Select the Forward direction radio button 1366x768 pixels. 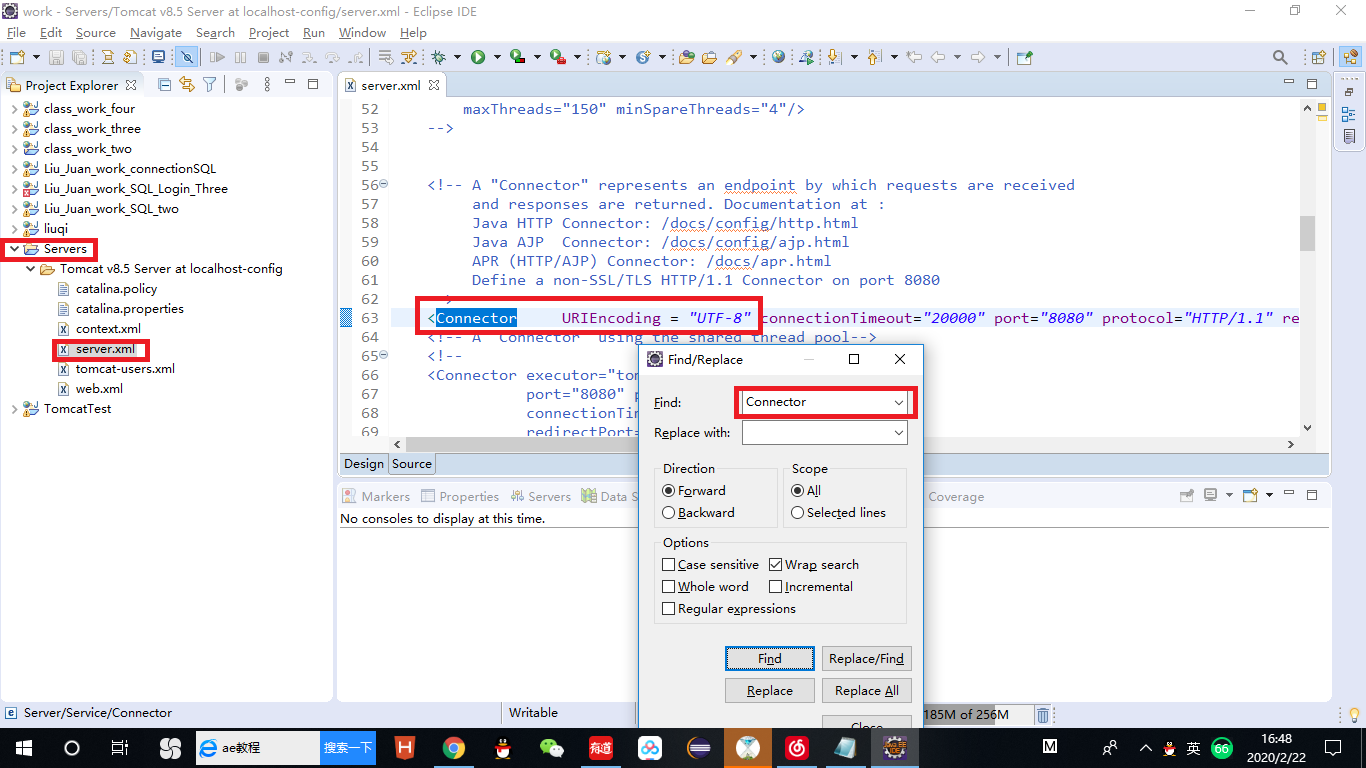668,491
